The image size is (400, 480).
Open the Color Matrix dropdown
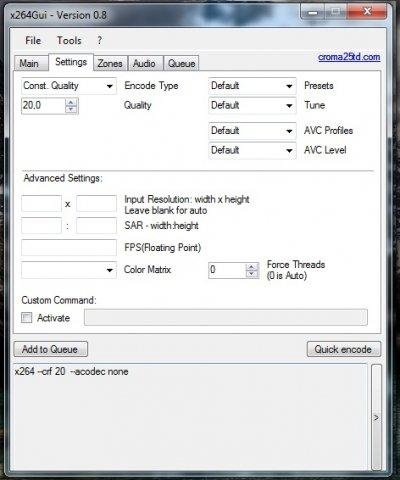(x=69, y=270)
